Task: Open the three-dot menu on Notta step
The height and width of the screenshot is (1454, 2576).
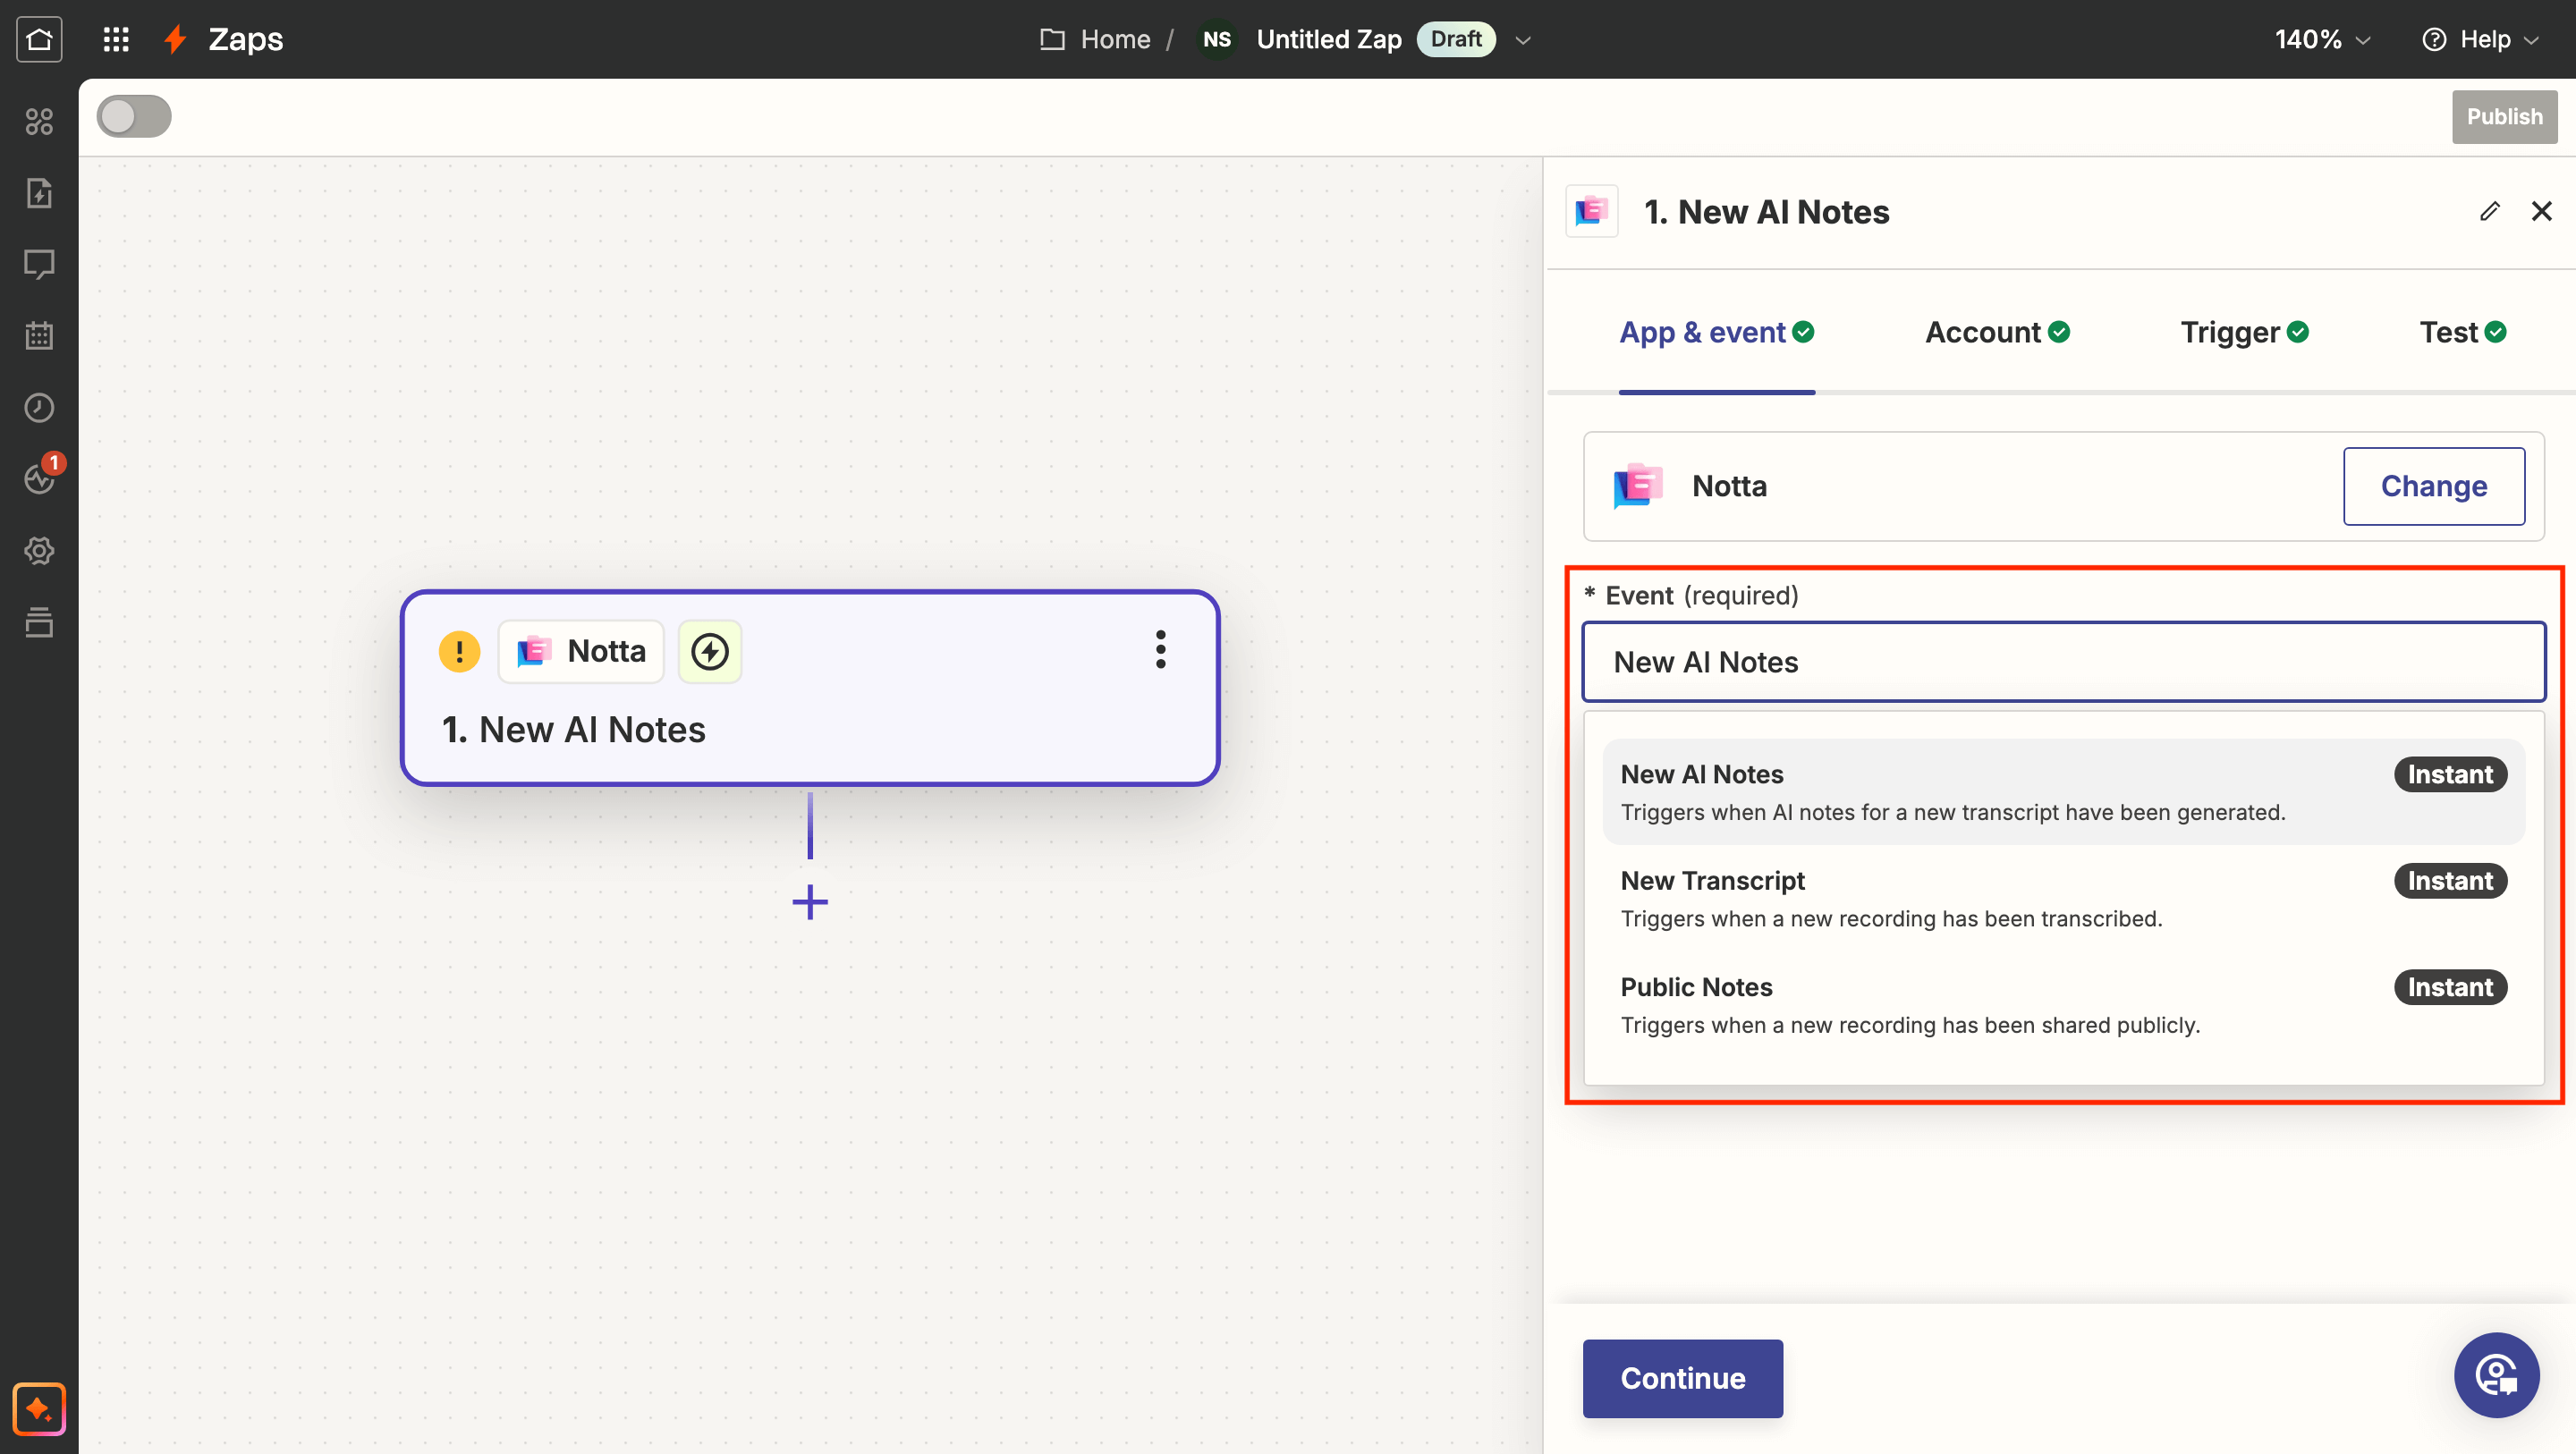Action: click(1160, 650)
